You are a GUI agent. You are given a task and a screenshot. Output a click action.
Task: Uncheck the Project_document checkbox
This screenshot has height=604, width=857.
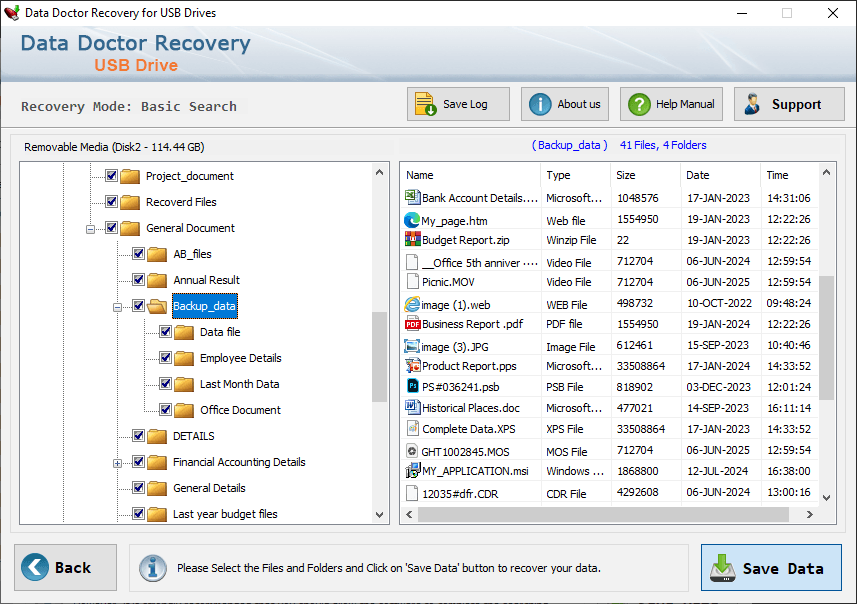(111, 175)
